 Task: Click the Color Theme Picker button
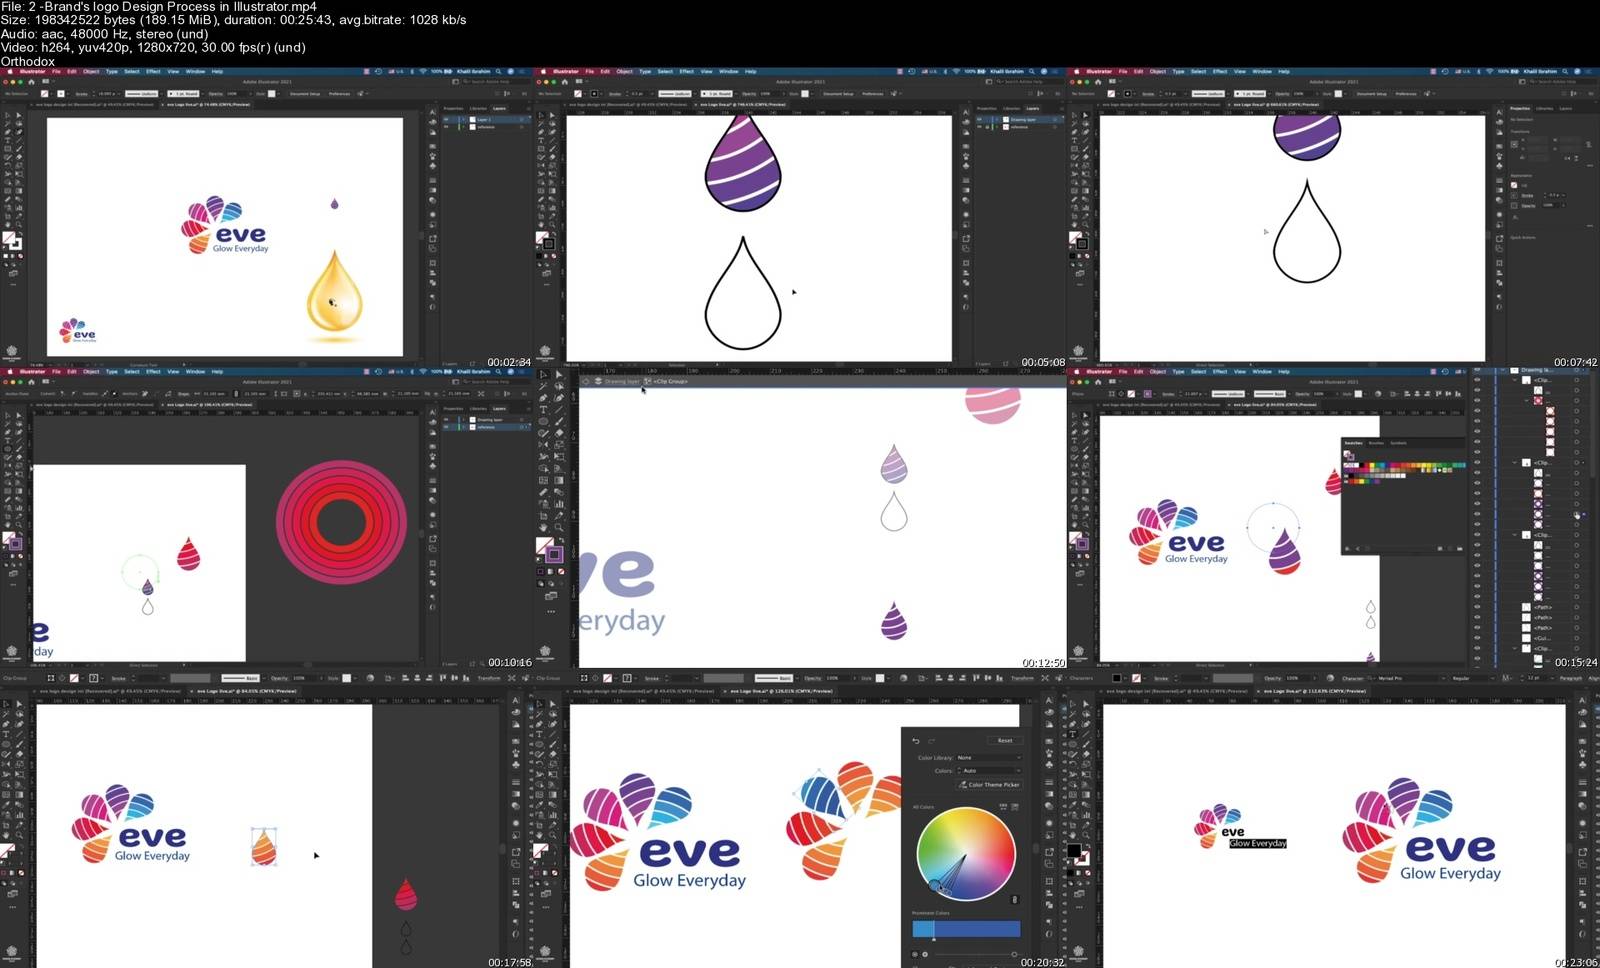pos(990,785)
